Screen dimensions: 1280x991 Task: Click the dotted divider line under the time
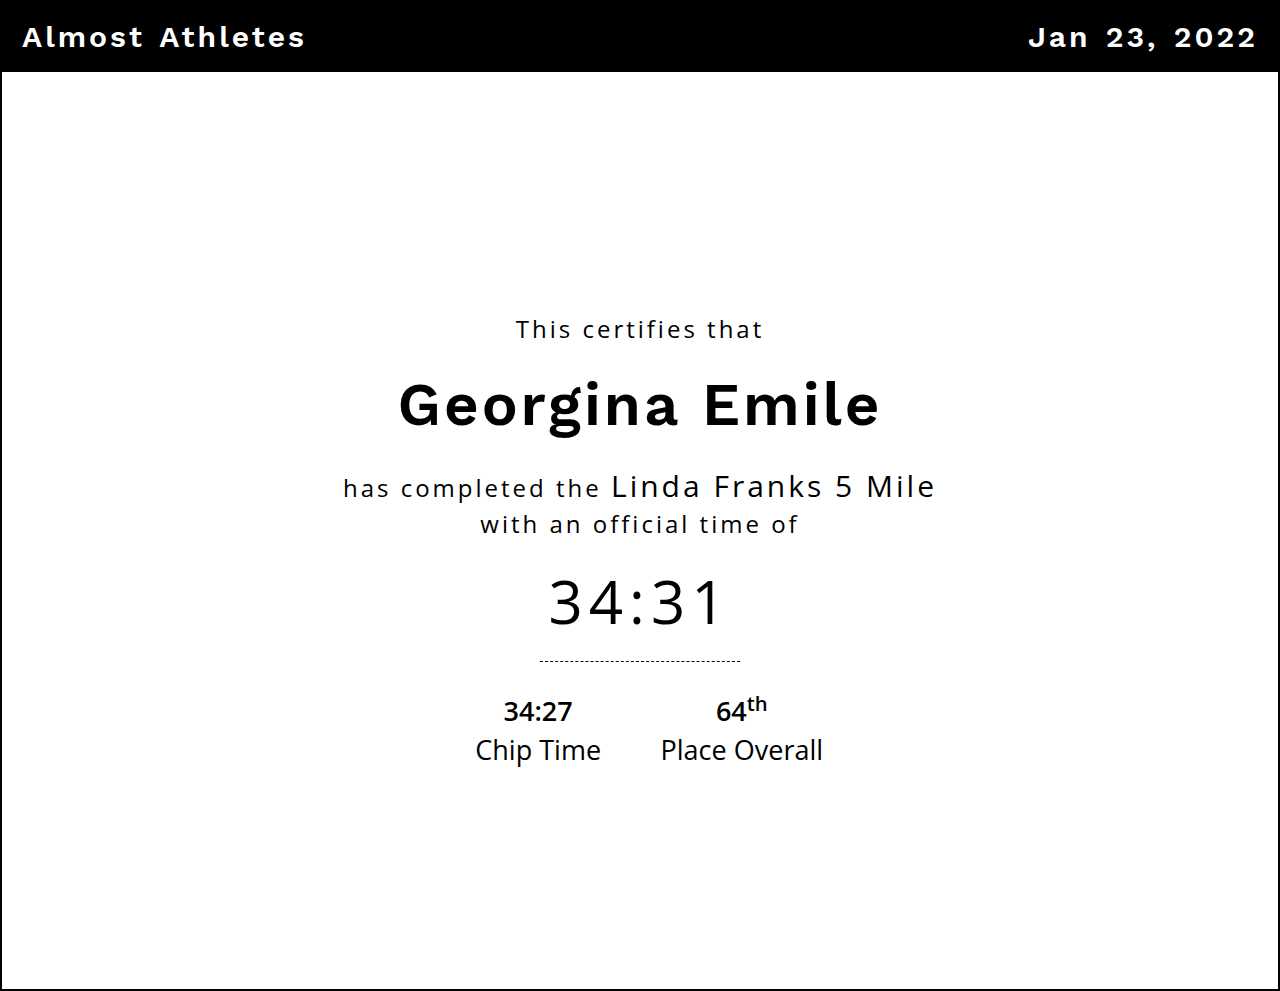point(639,661)
